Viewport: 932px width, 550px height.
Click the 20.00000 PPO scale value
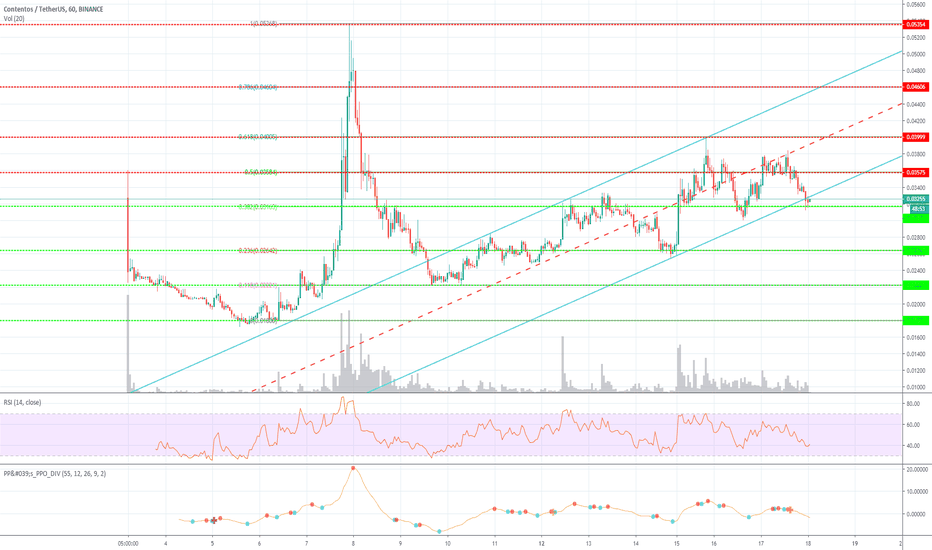coord(917,469)
